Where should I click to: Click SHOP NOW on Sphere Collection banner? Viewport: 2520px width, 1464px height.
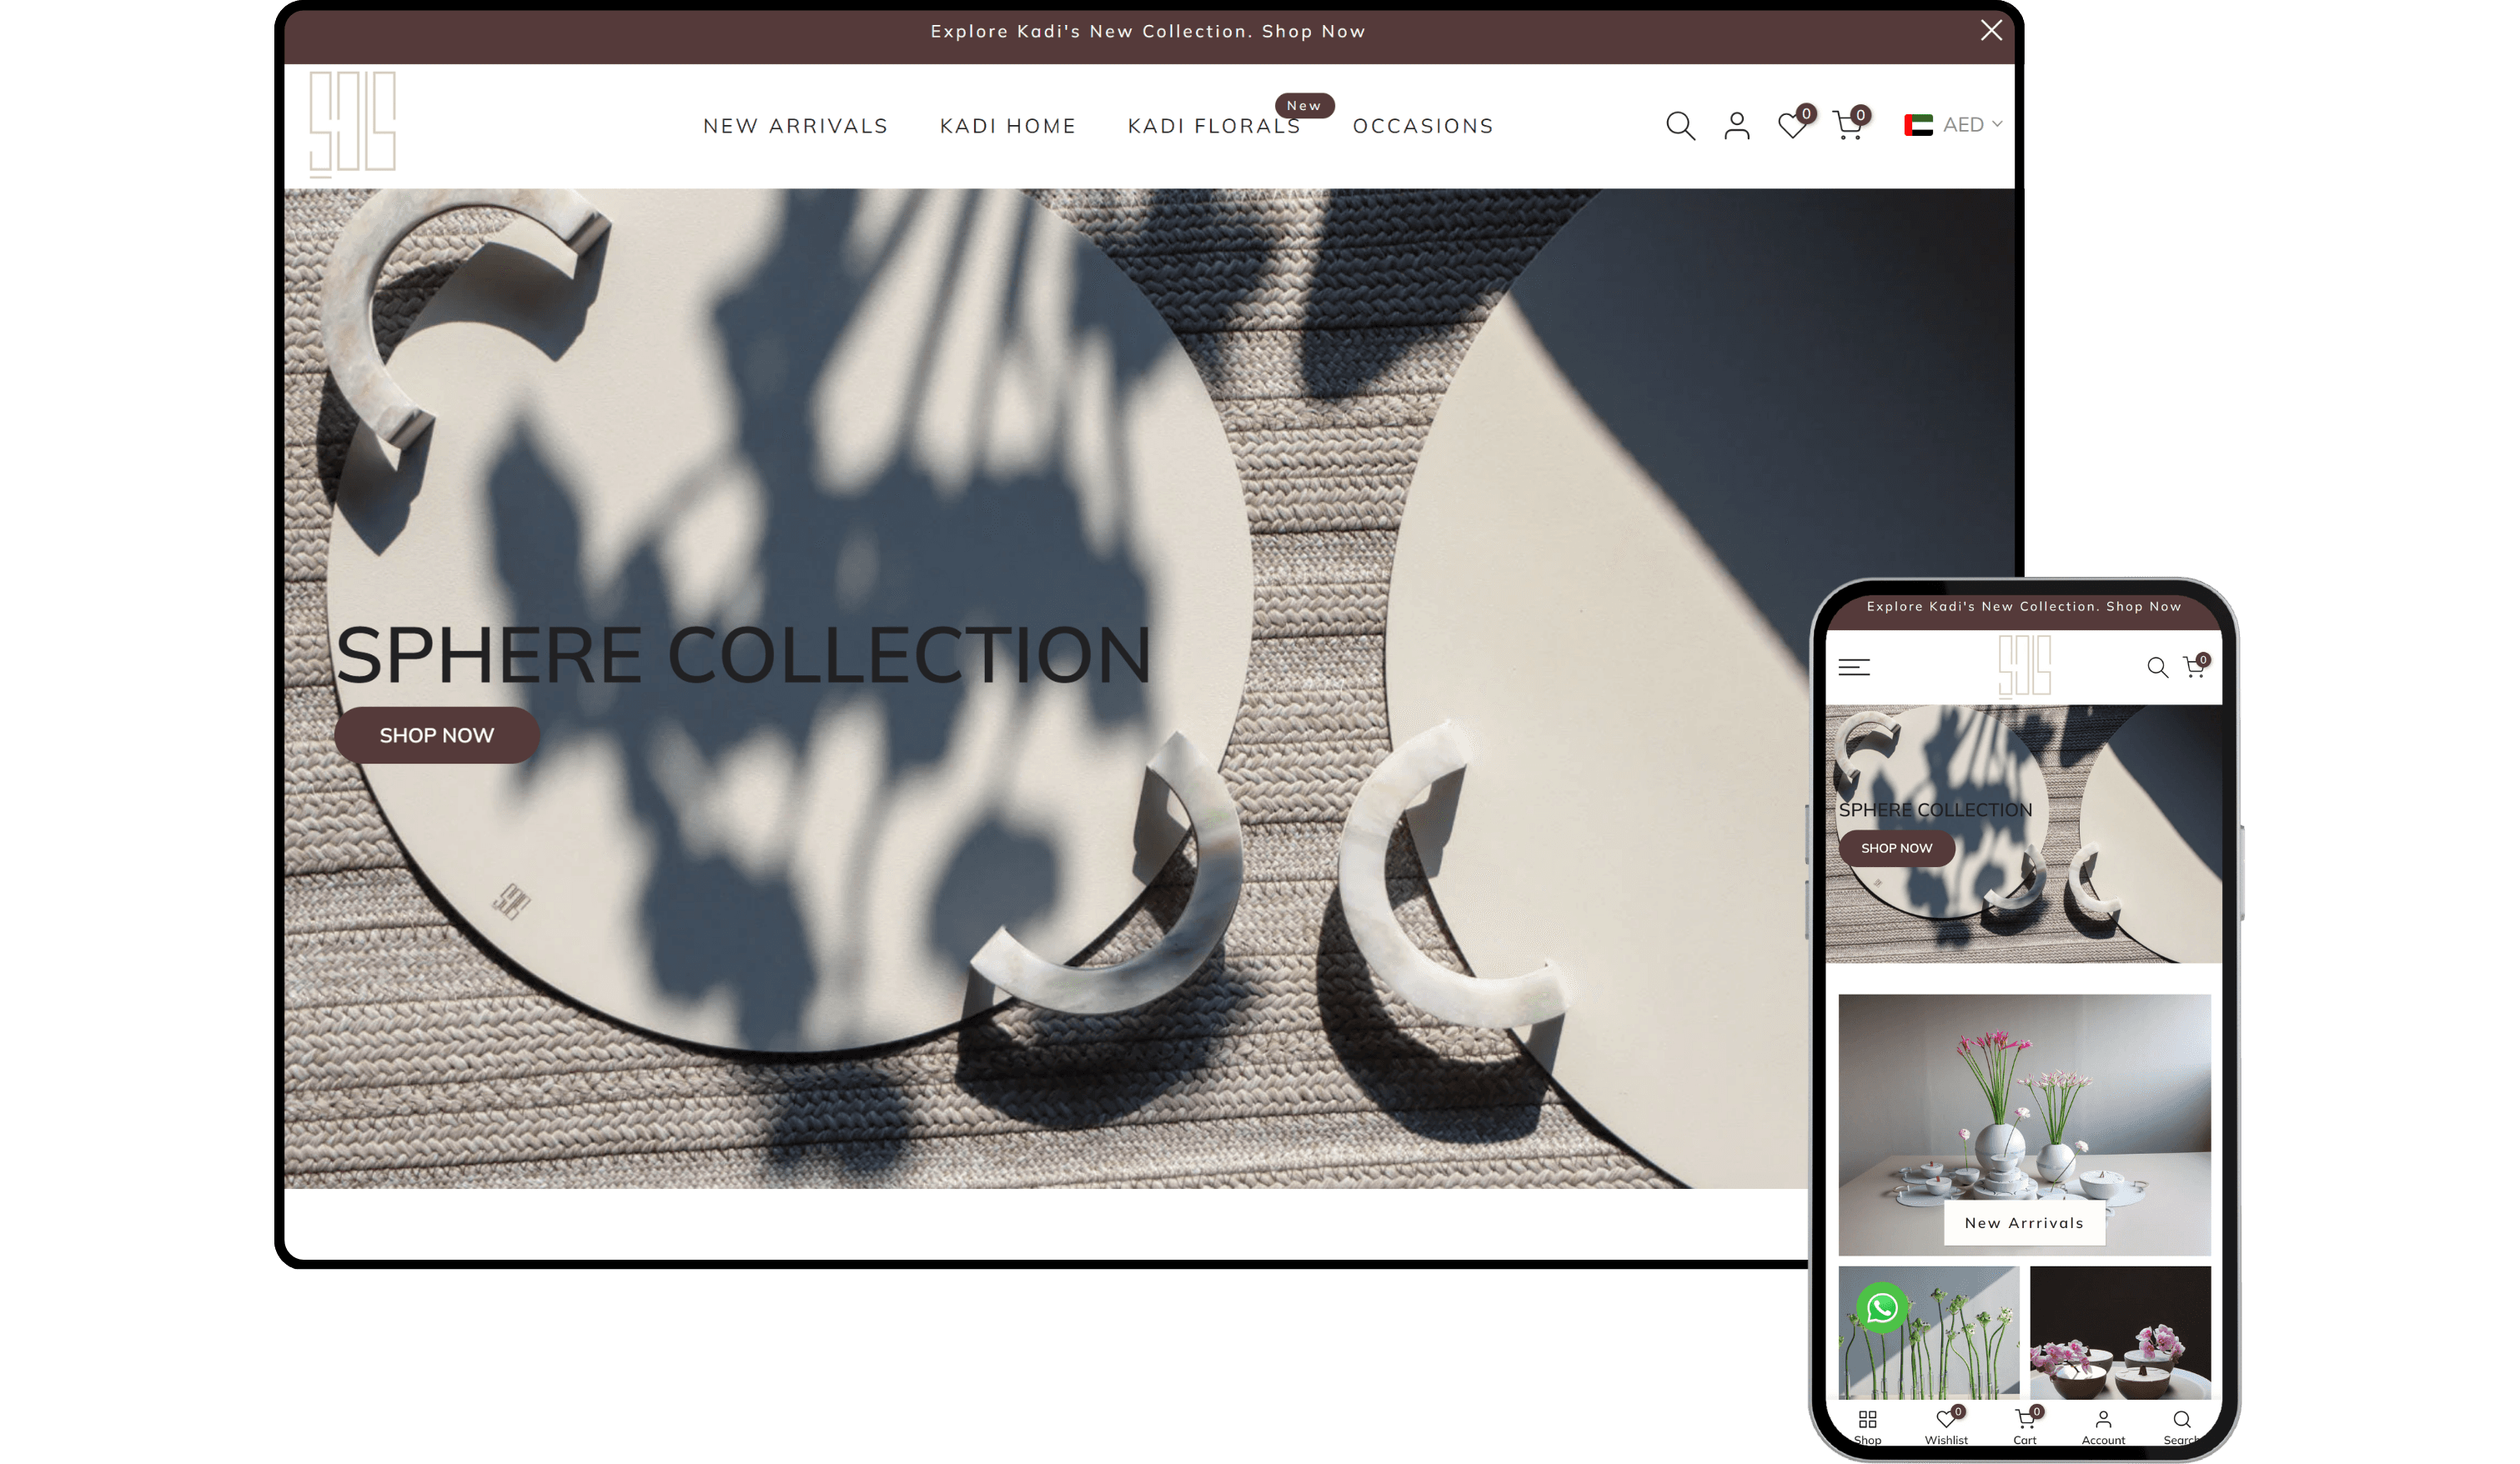tap(437, 735)
